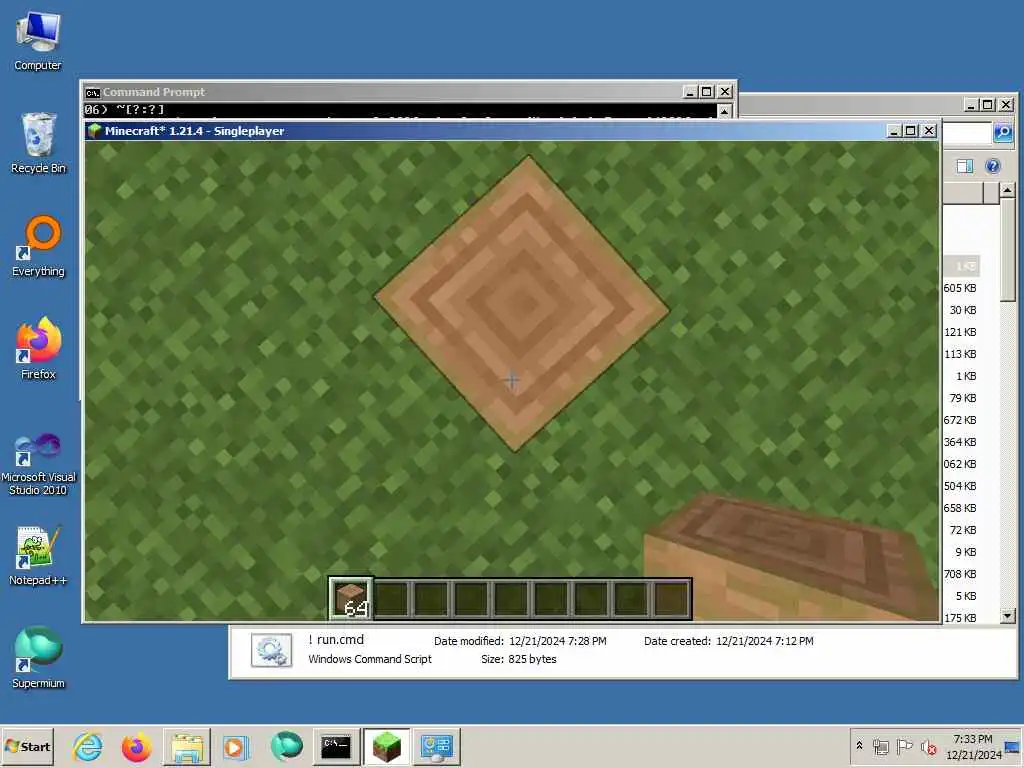Viewport: 1024px width, 768px height.
Task: Open Notepad++ desktop shortcut
Action: click(38, 555)
